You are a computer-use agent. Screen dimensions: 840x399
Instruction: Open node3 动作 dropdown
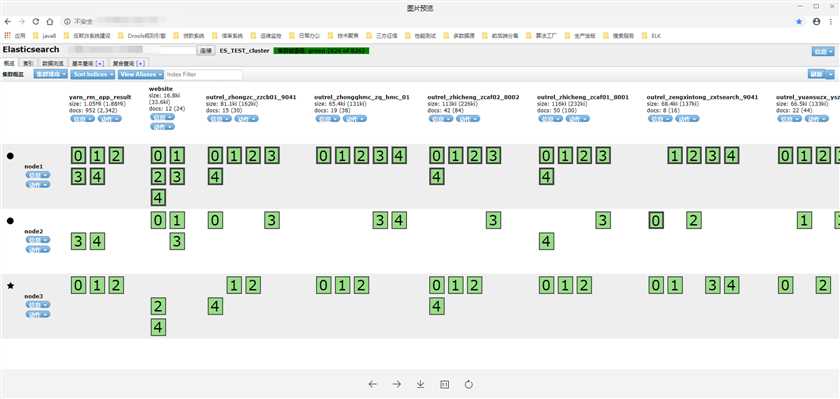pyautogui.click(x=38, y=314)
